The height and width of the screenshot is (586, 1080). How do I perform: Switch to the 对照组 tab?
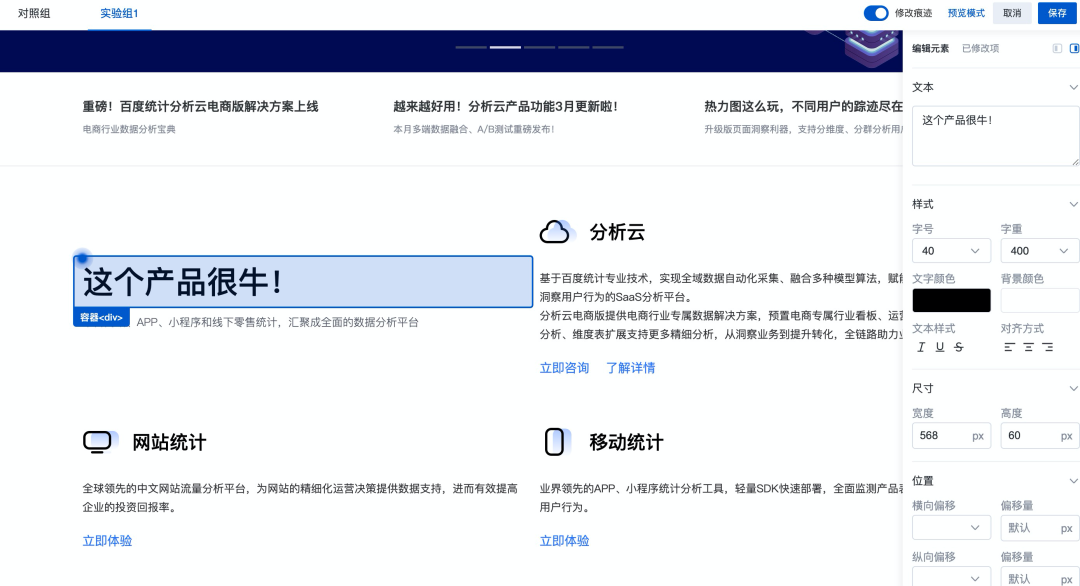pos(34,13)
